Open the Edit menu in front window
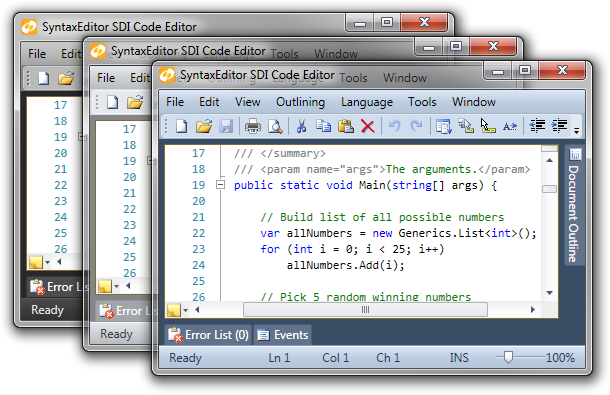 [x=209, y=102]
